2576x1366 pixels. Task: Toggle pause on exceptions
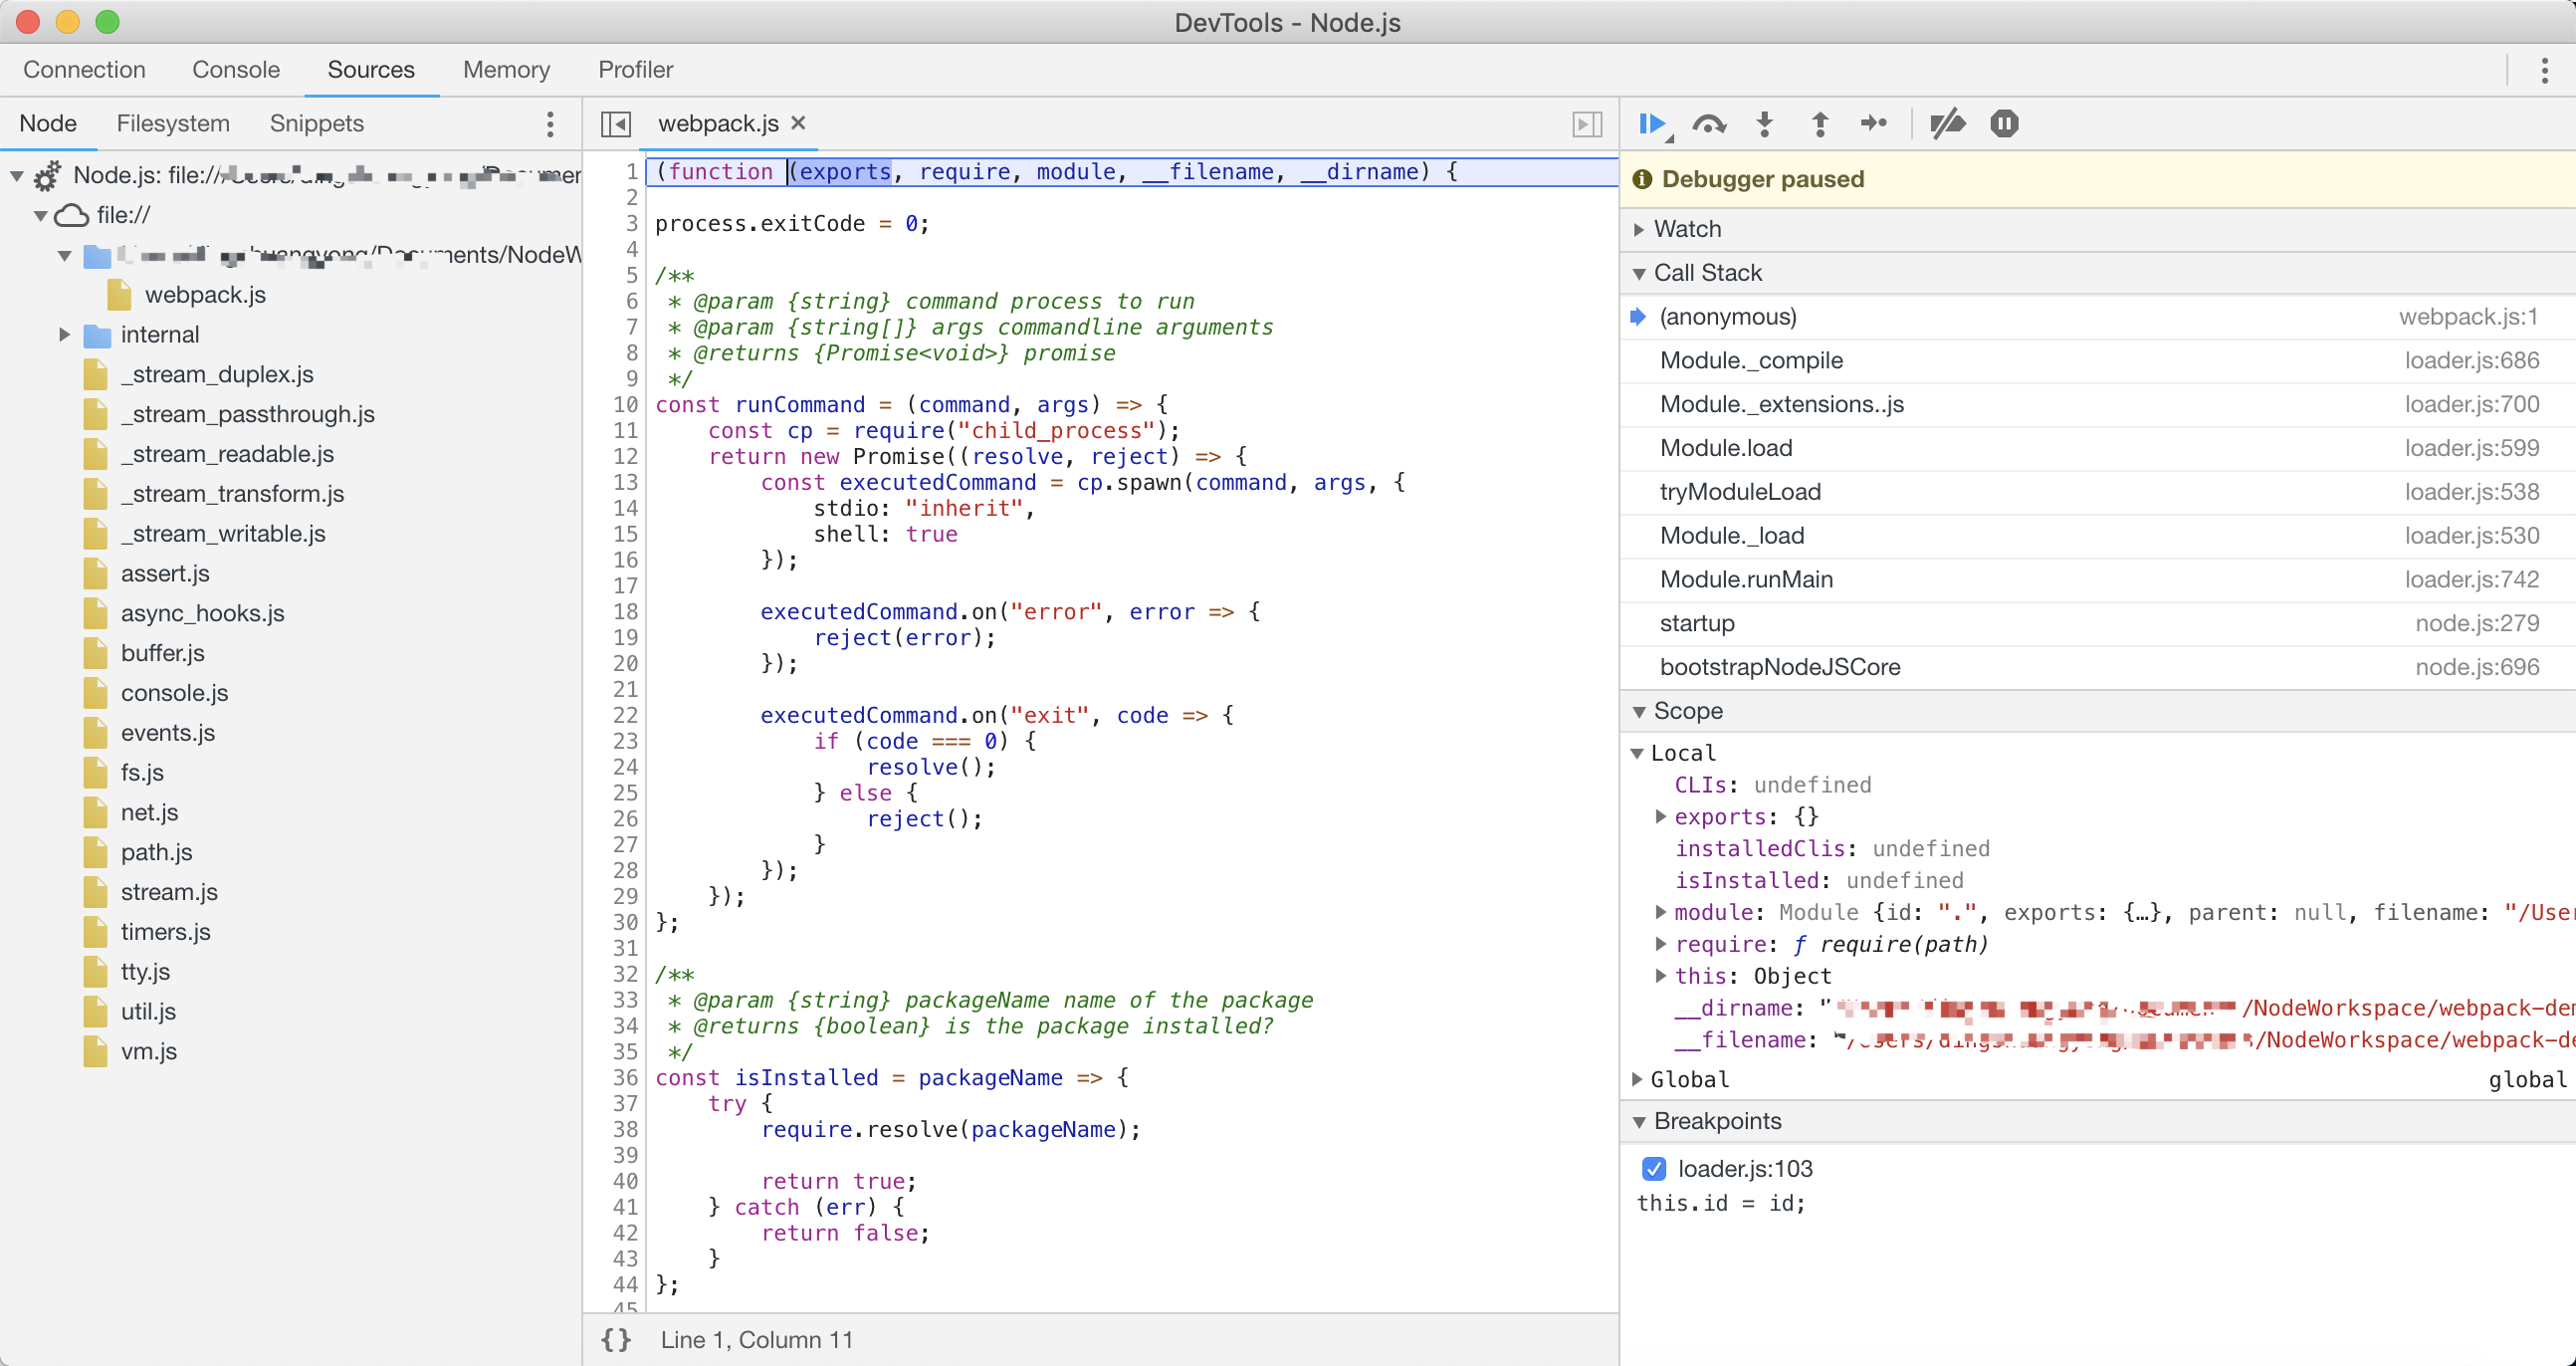click(x=2004, y=124)
